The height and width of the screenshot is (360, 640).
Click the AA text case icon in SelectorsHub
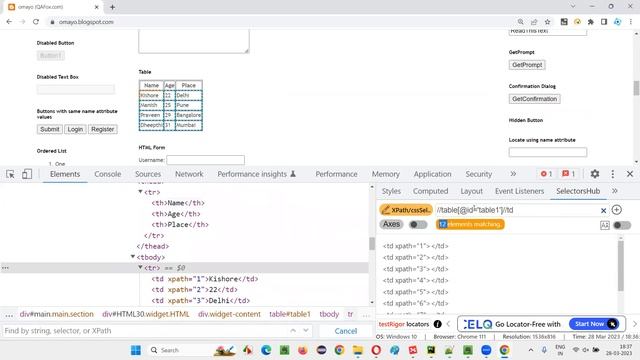[x=605, y=225]
